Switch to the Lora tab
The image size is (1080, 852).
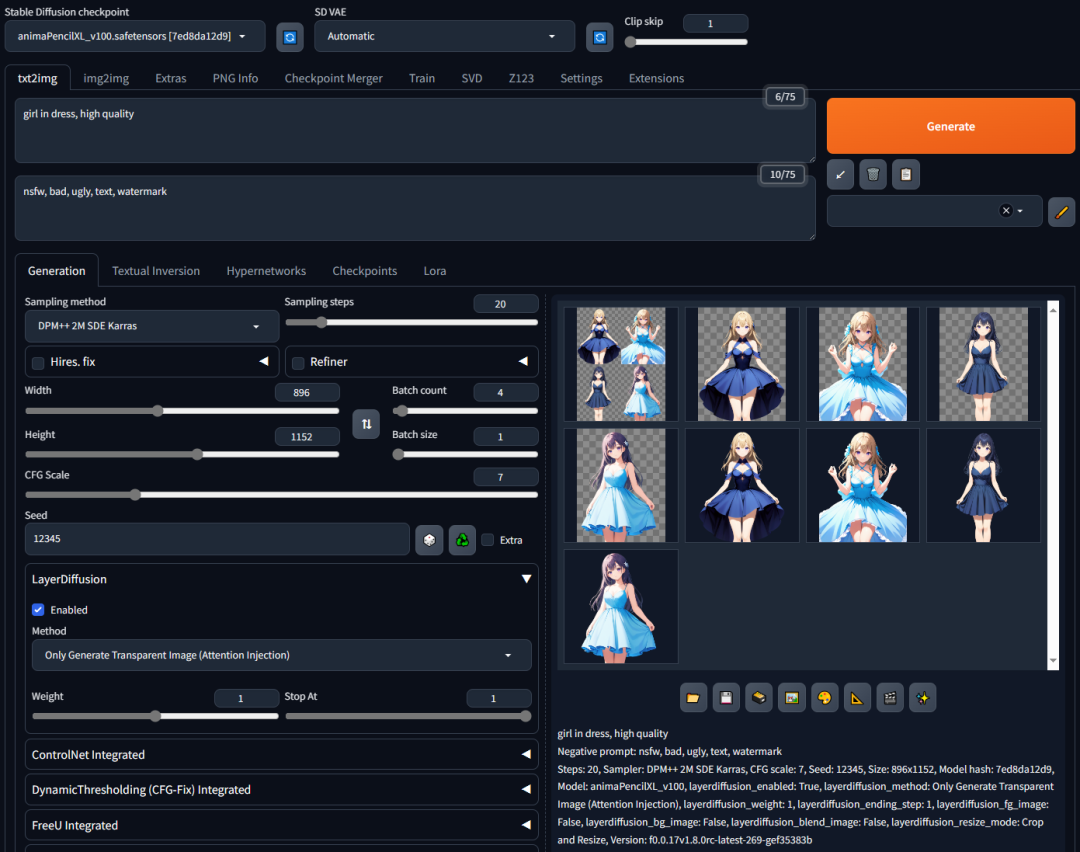pos(434,270)
